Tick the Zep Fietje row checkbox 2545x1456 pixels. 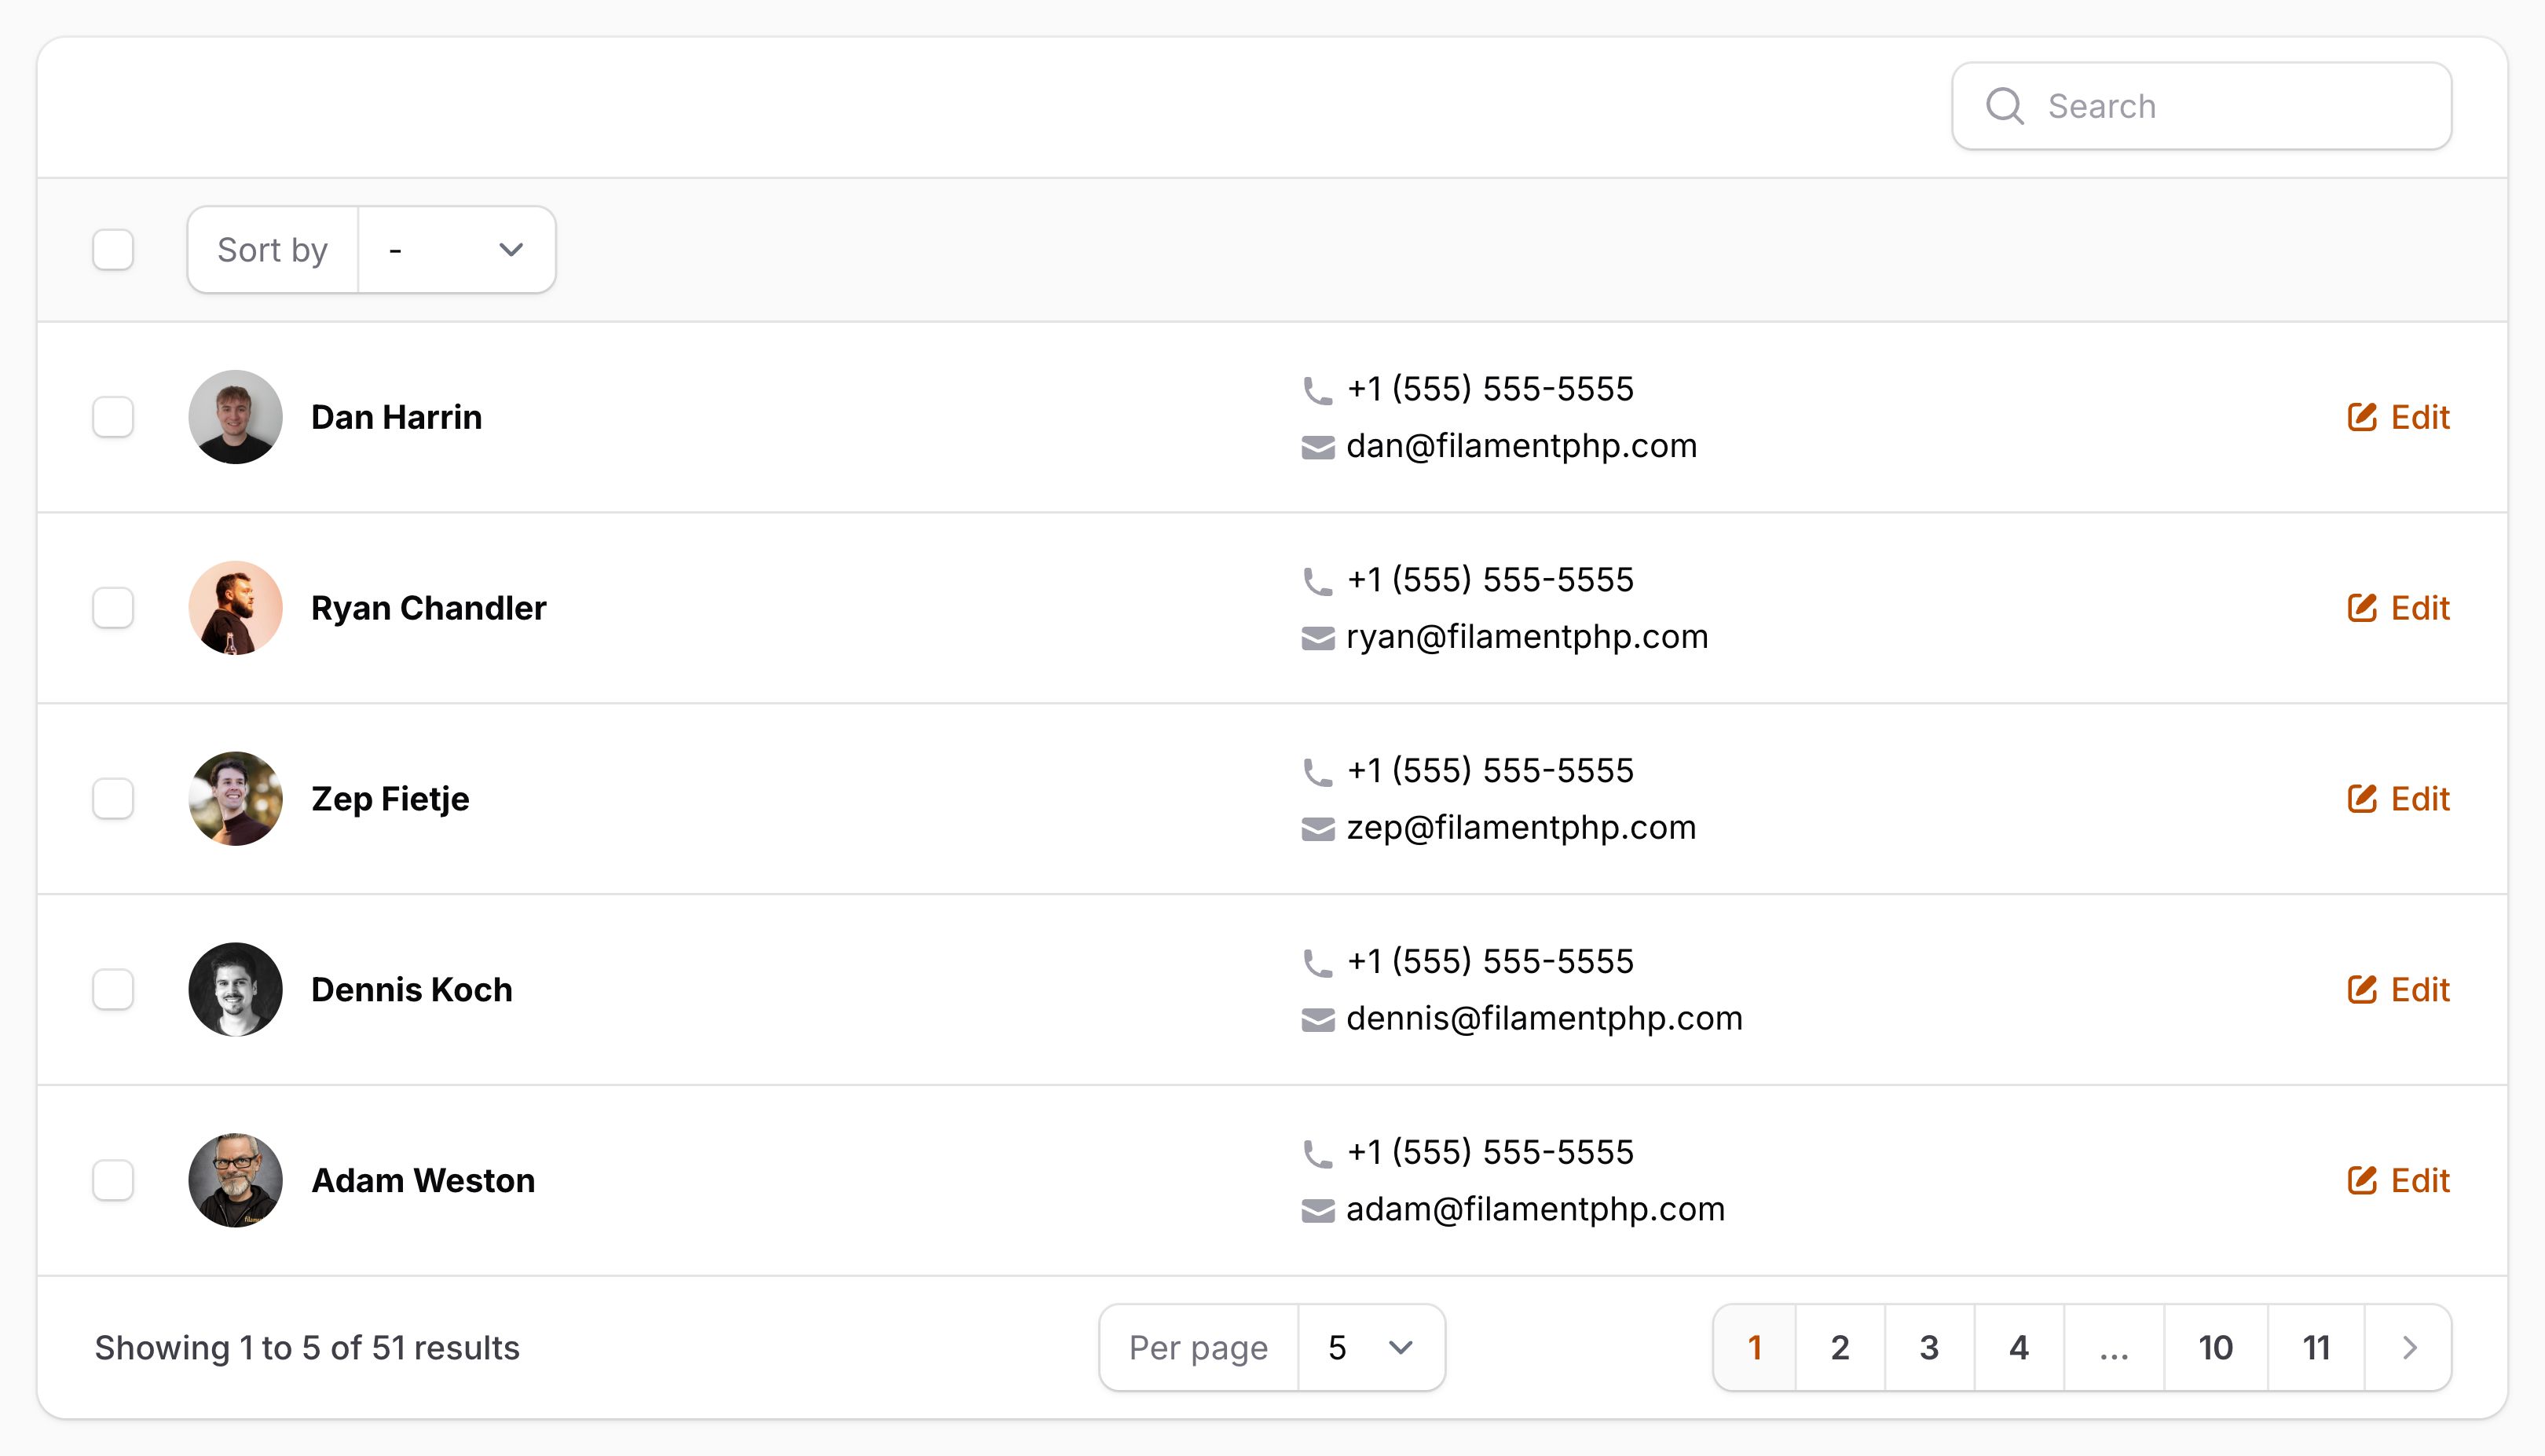[113, 799]
